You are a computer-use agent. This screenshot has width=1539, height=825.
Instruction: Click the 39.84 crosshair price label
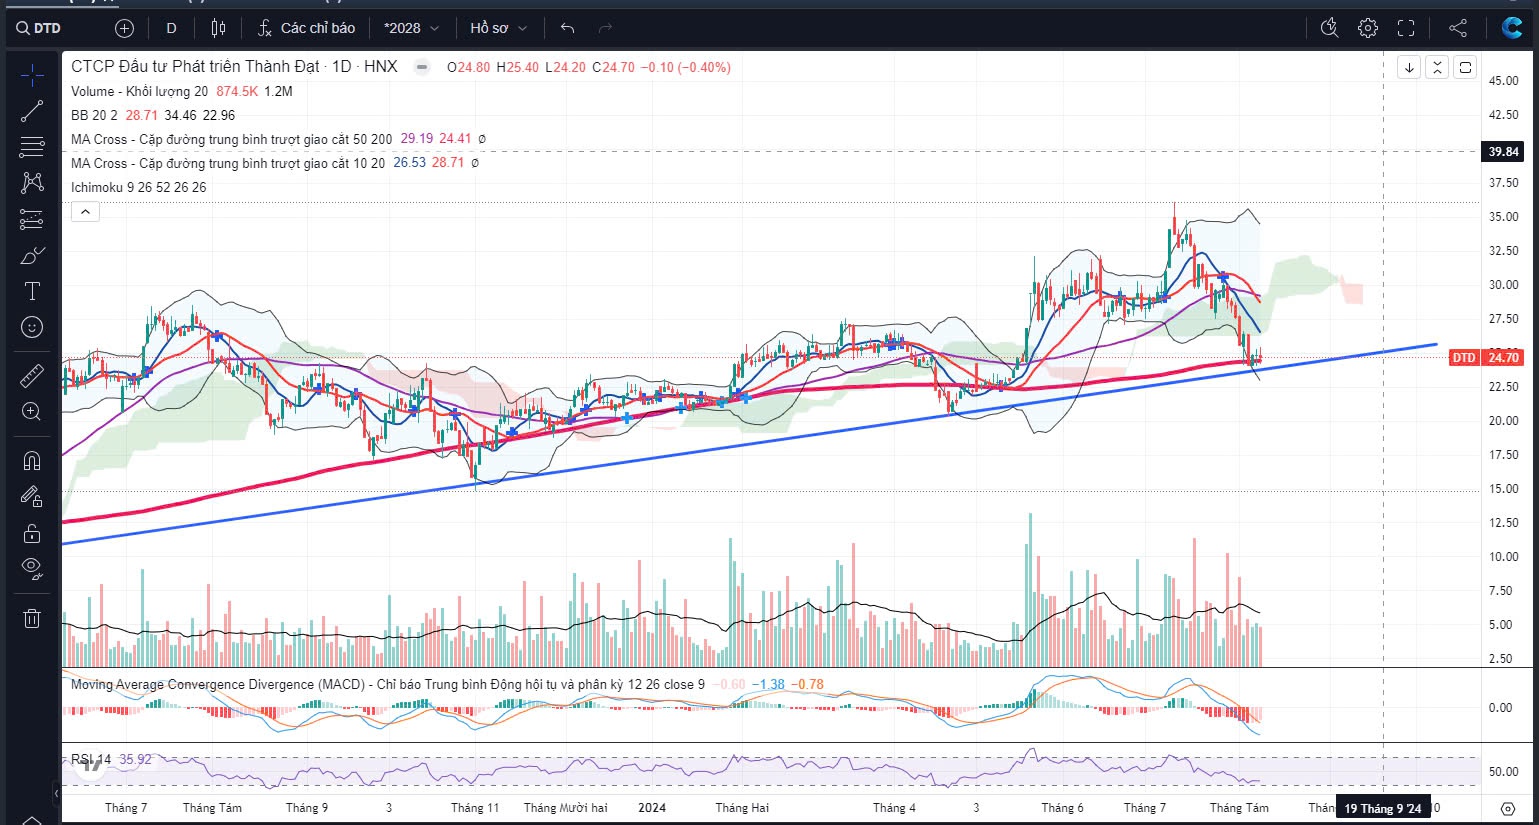click(1503, 152)
